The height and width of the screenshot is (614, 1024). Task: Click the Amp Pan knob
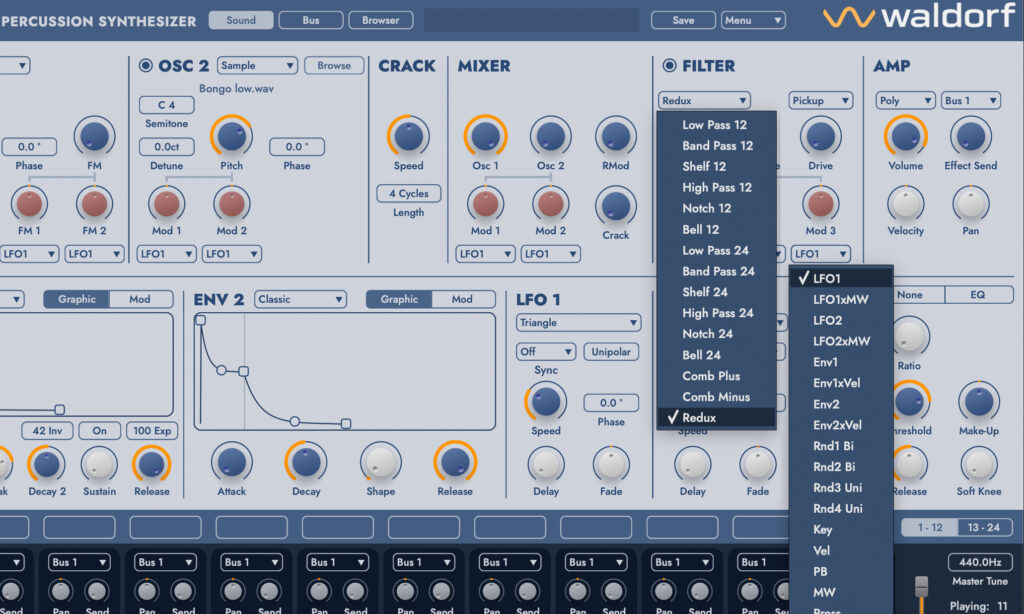(970, 203)
